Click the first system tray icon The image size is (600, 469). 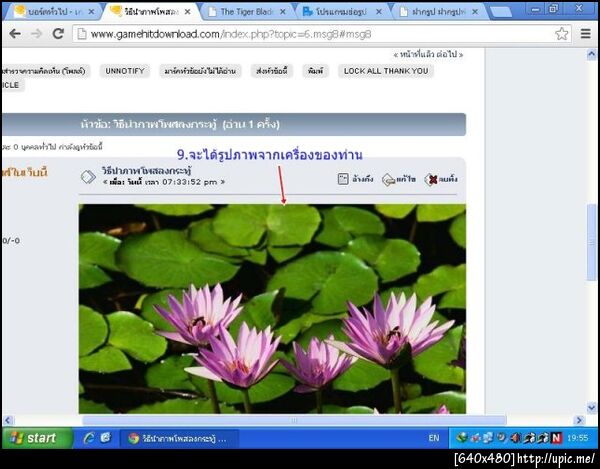(461, 438)
